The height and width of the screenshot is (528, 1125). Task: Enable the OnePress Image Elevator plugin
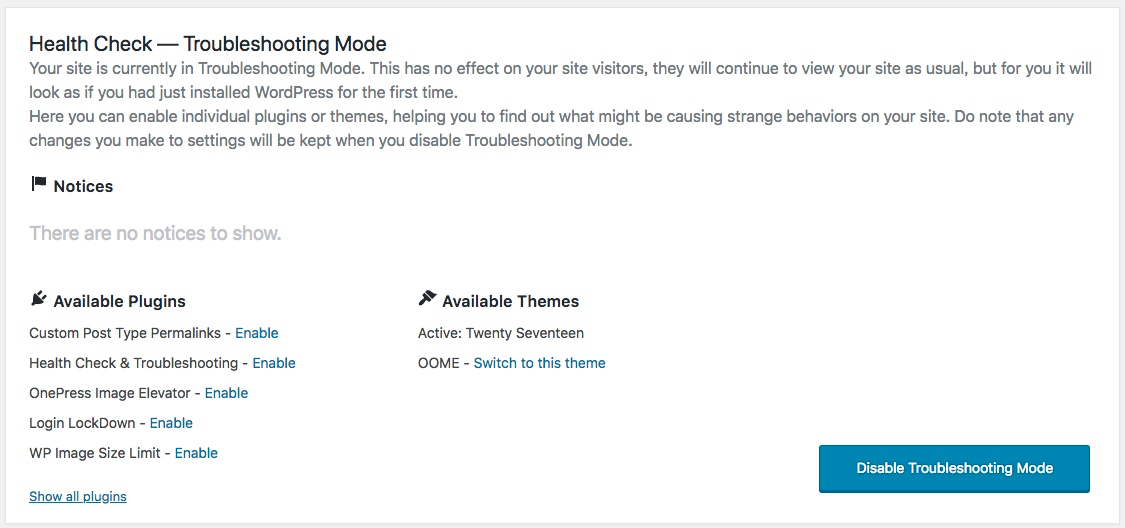226,393
